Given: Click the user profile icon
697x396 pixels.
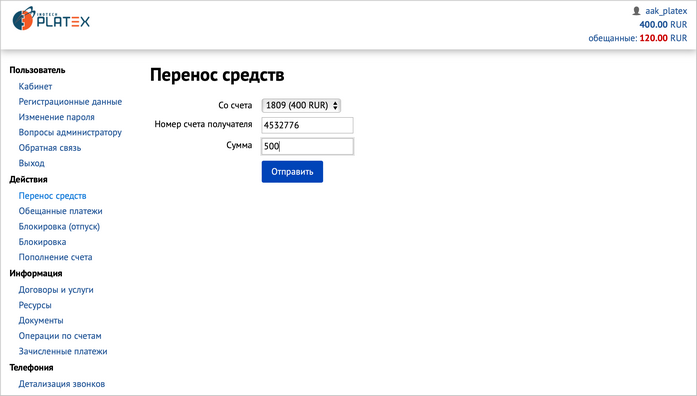Looking at the screenshot, I should point(636,11).
